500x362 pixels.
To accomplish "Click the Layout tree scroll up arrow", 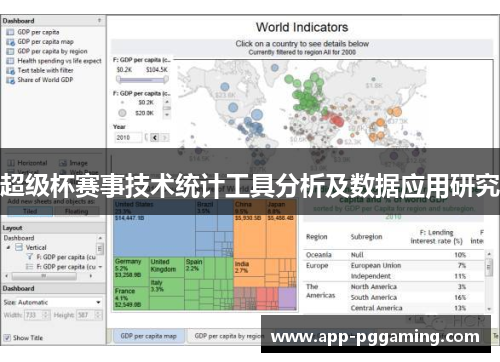I will 100,238.
